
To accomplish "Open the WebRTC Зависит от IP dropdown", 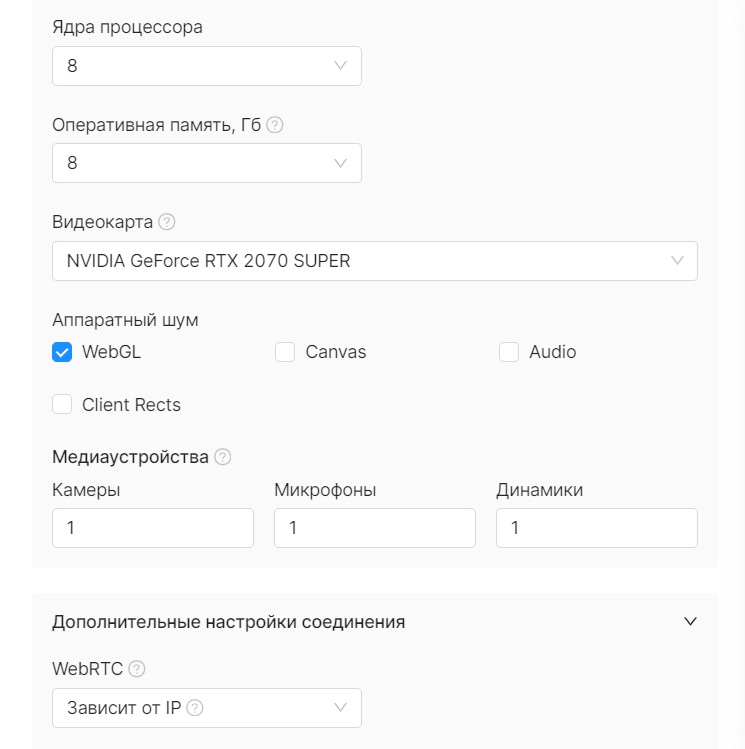I will [207, 708].
